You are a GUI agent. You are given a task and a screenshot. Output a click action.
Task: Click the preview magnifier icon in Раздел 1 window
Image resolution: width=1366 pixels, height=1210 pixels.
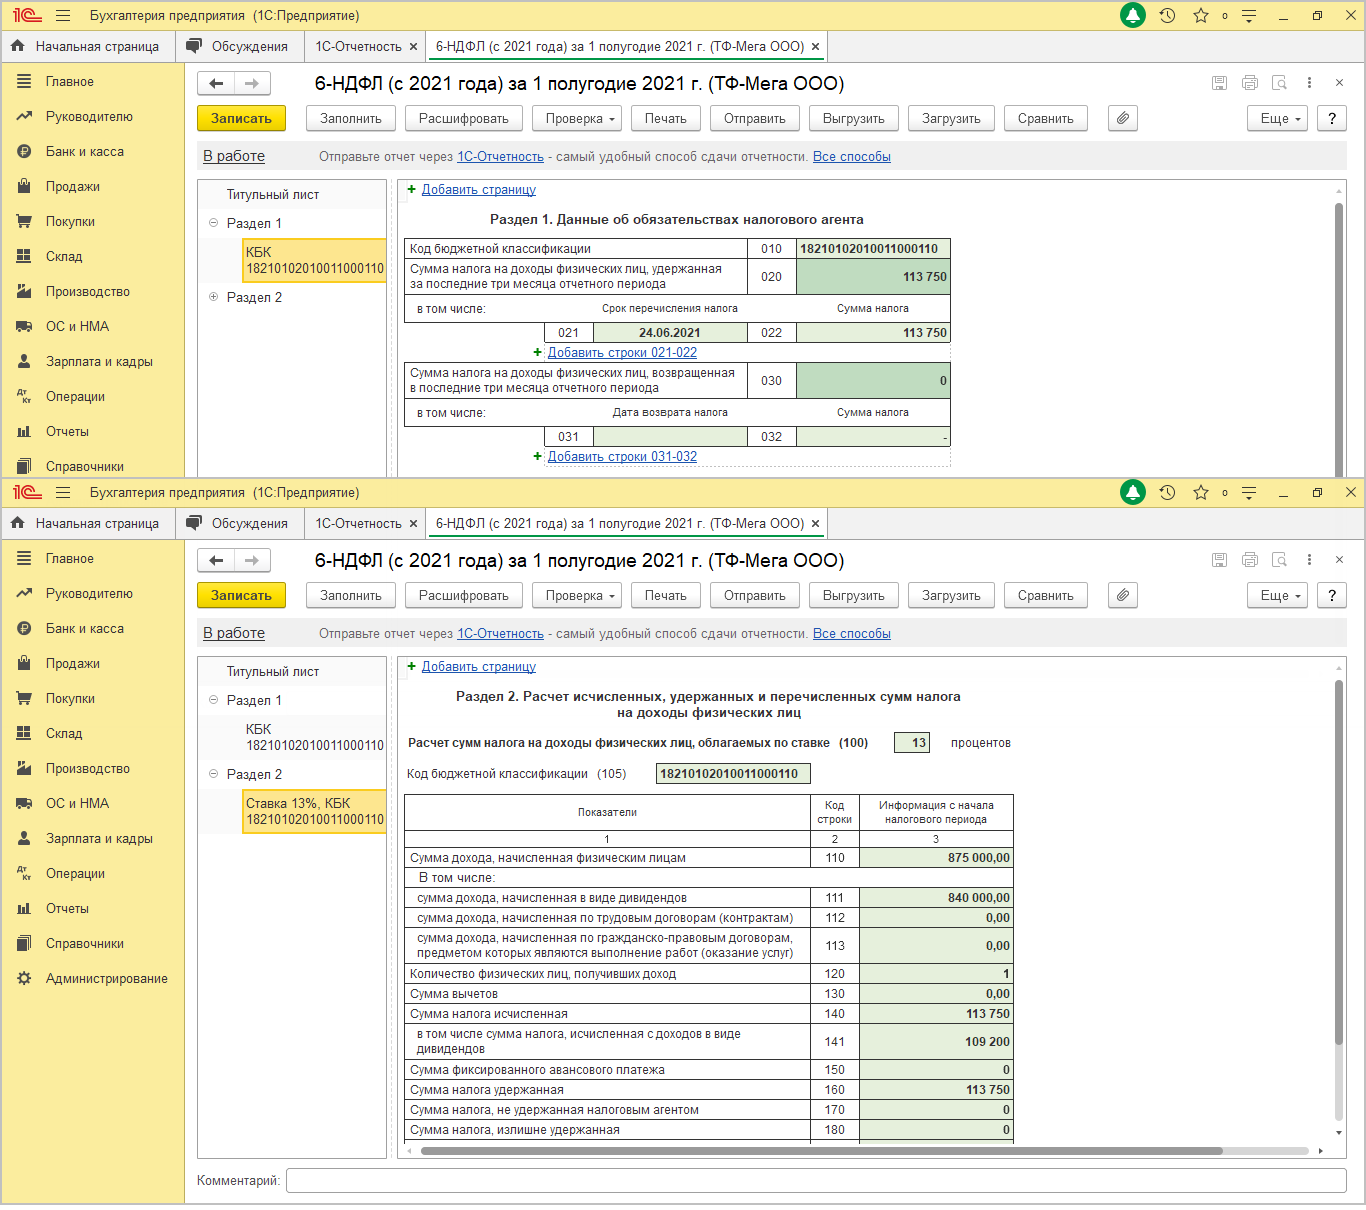pyautogui.click(x=1279, y=83)
